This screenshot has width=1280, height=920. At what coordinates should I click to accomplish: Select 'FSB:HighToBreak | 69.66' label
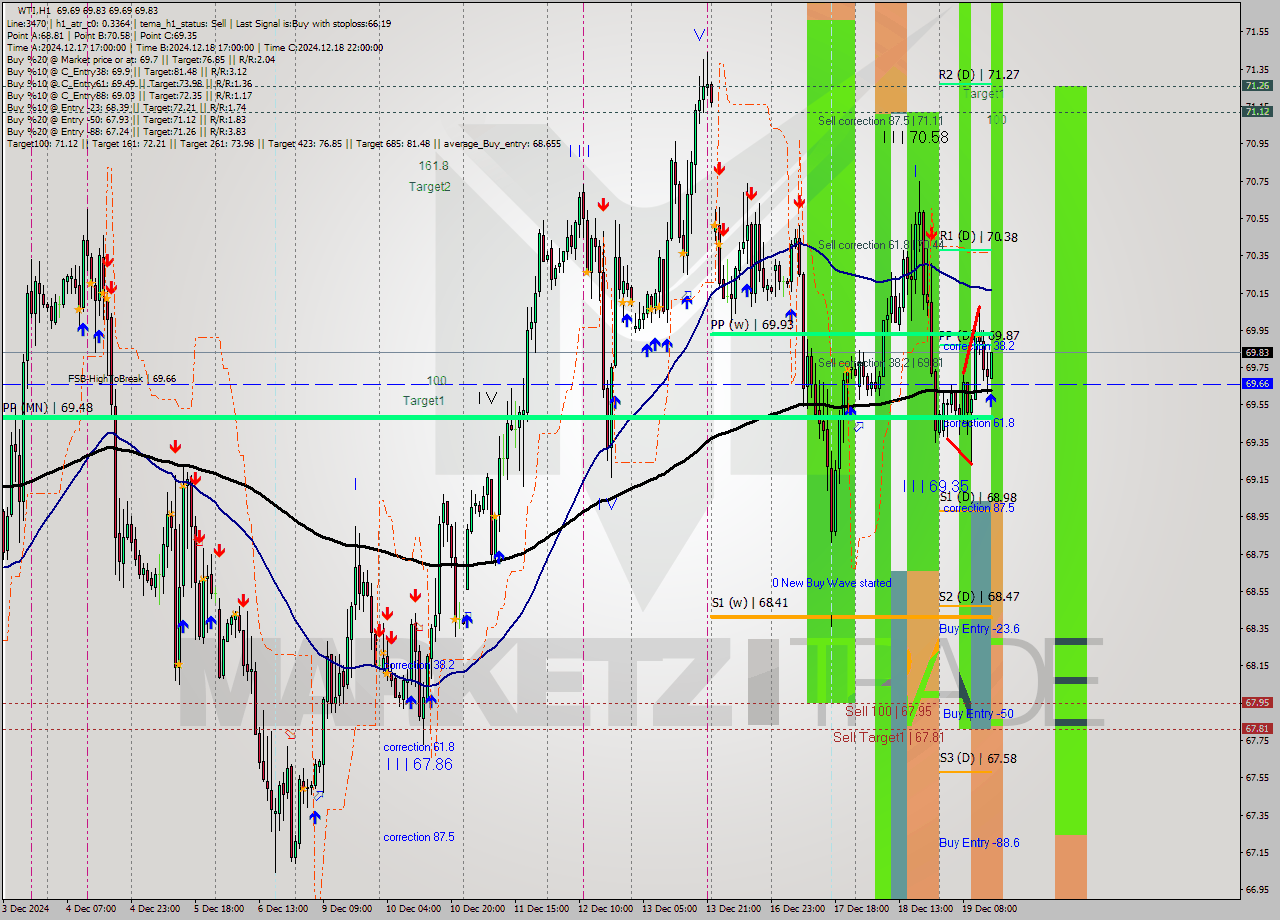pyautogui.click(x=122, y=379)
